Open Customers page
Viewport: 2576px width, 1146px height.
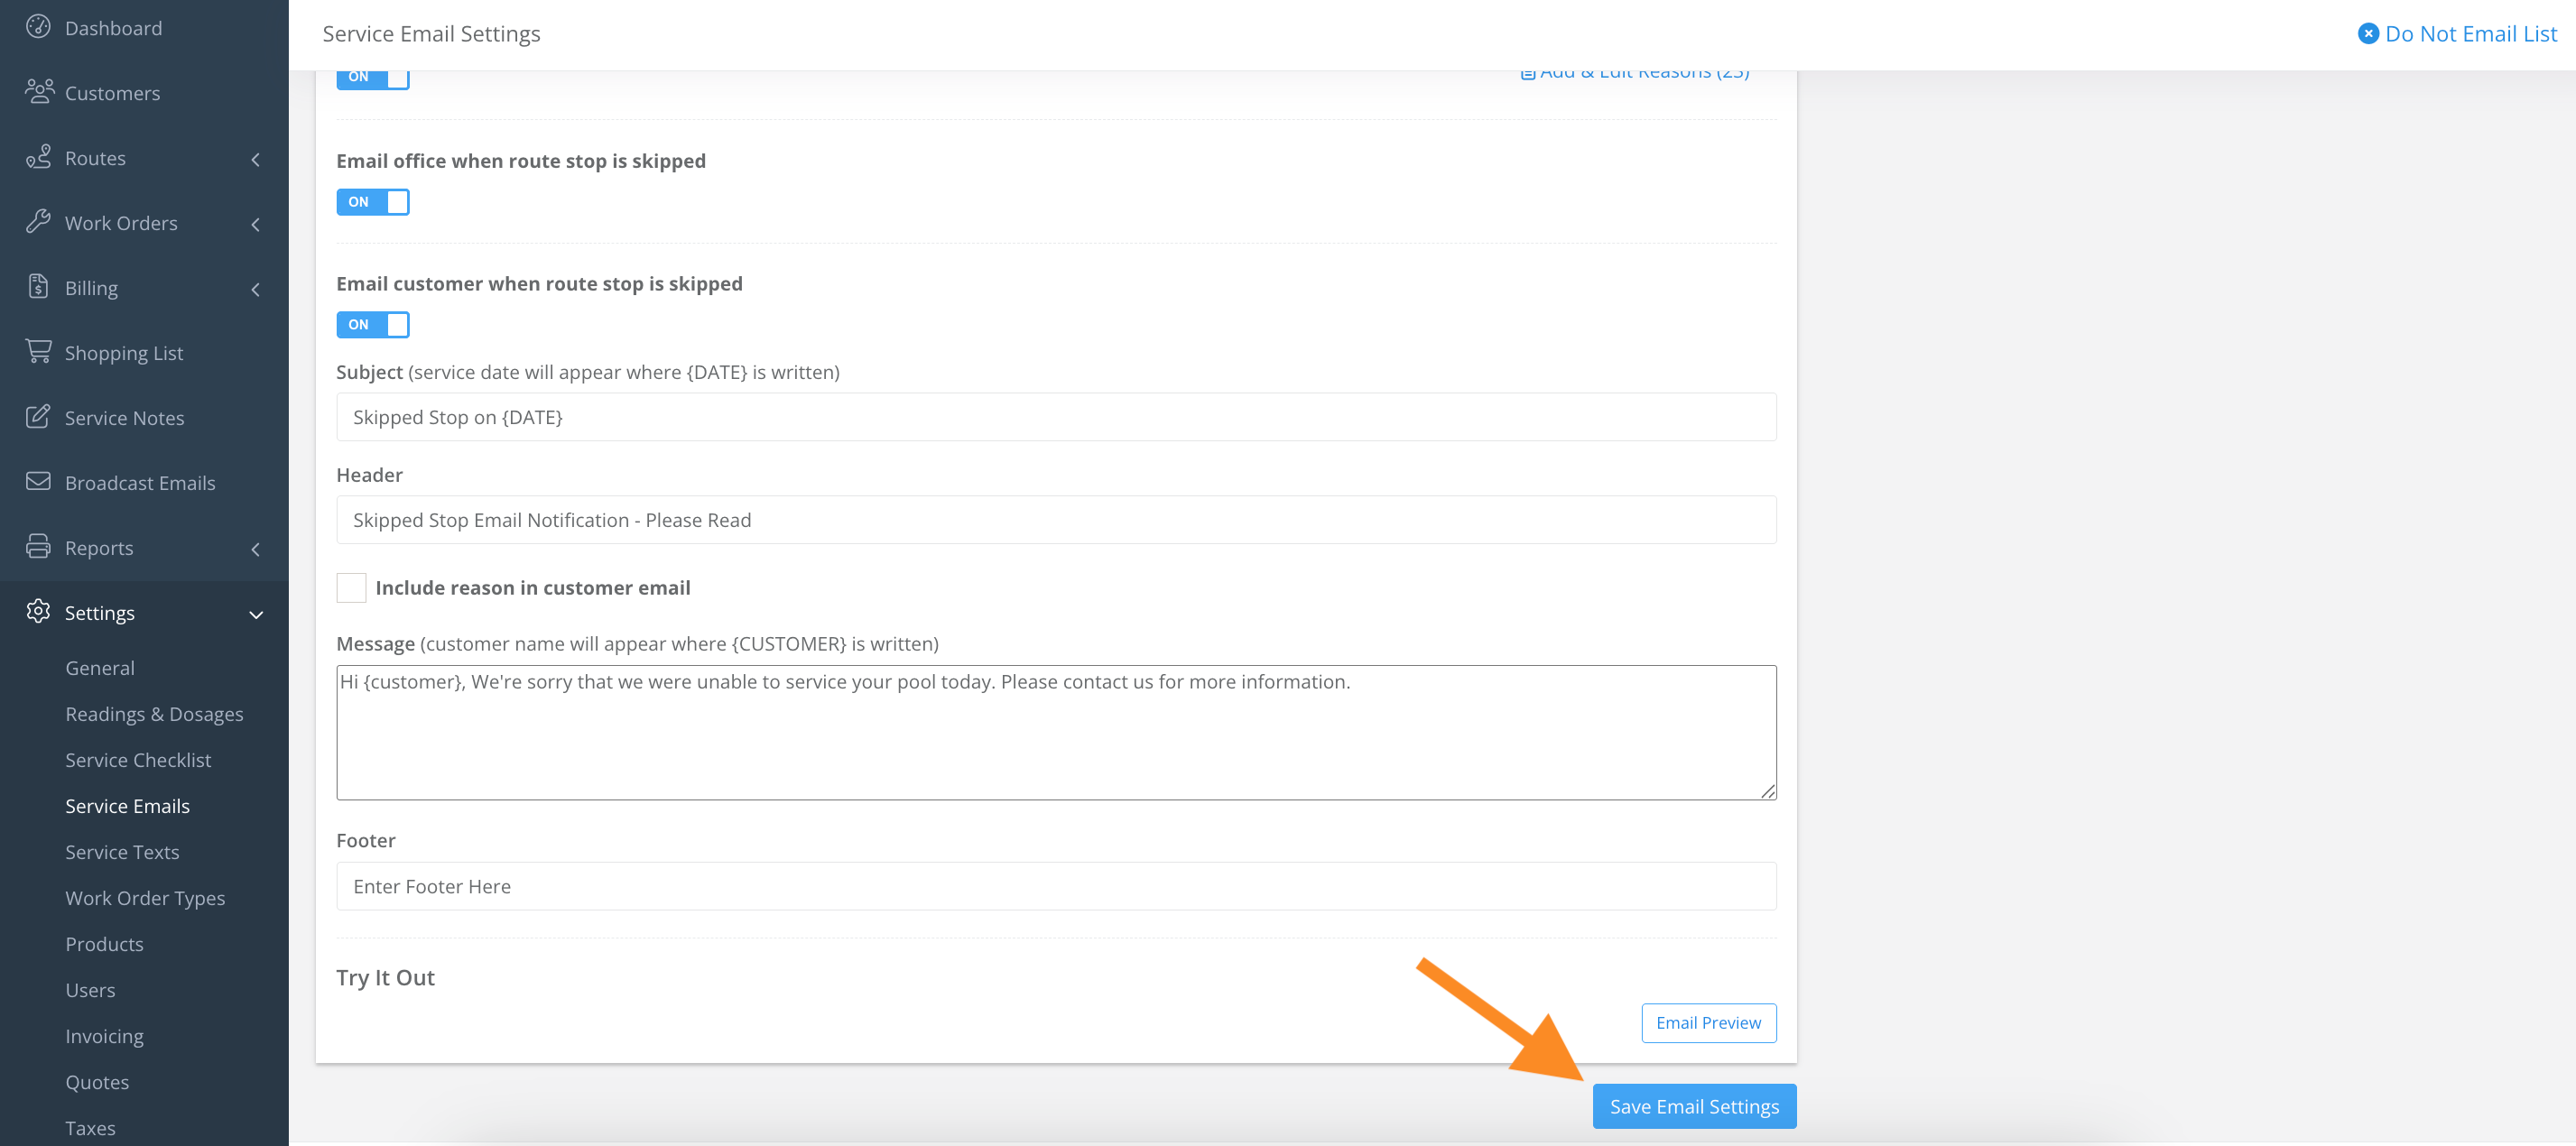tap(113, 93)
